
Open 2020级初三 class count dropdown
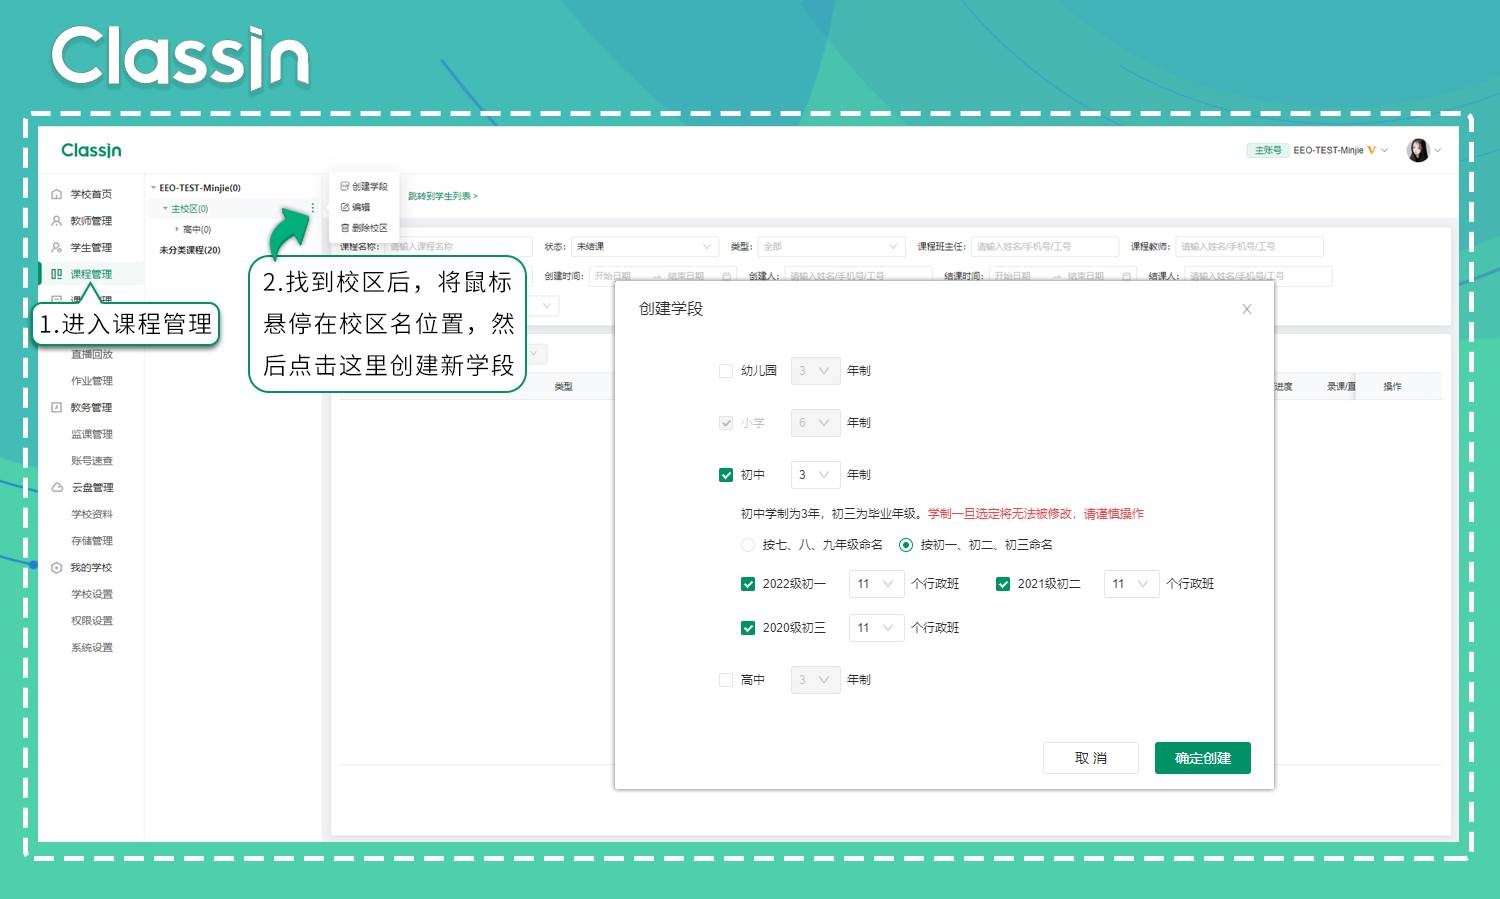(877, 628)
